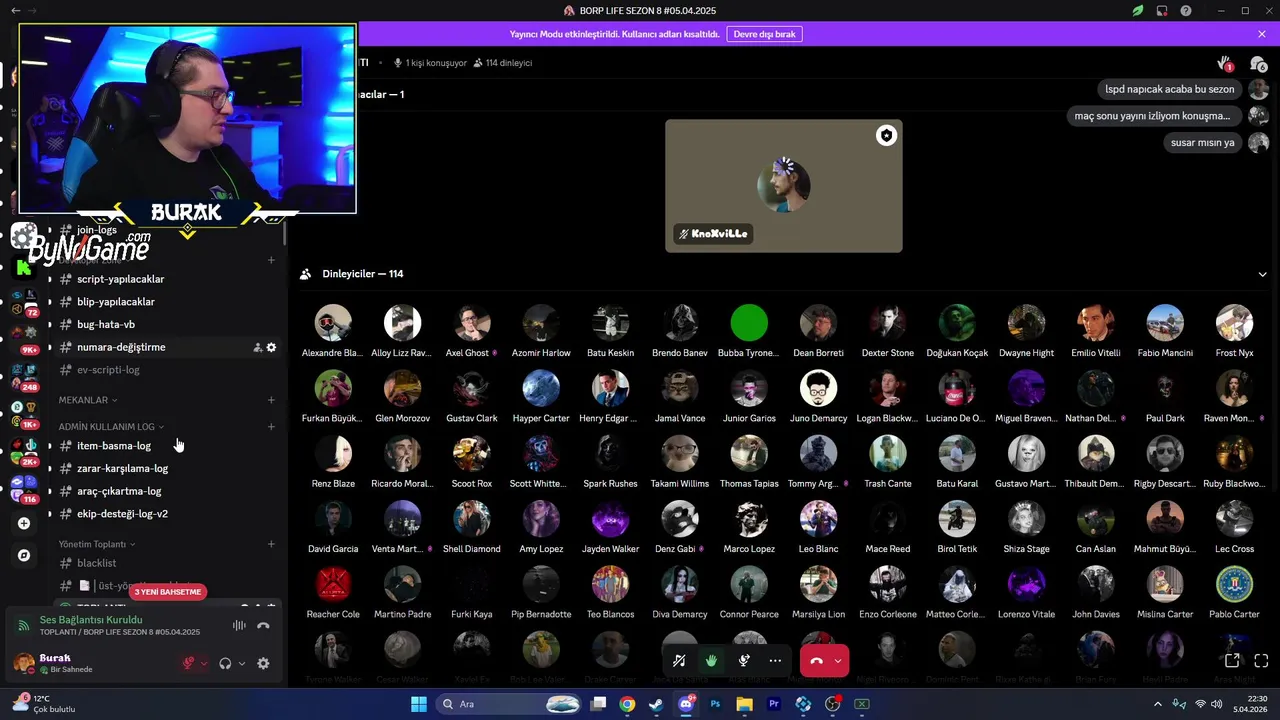Open item-basma-log channel

pyautogui.click(x=114, y=446)
